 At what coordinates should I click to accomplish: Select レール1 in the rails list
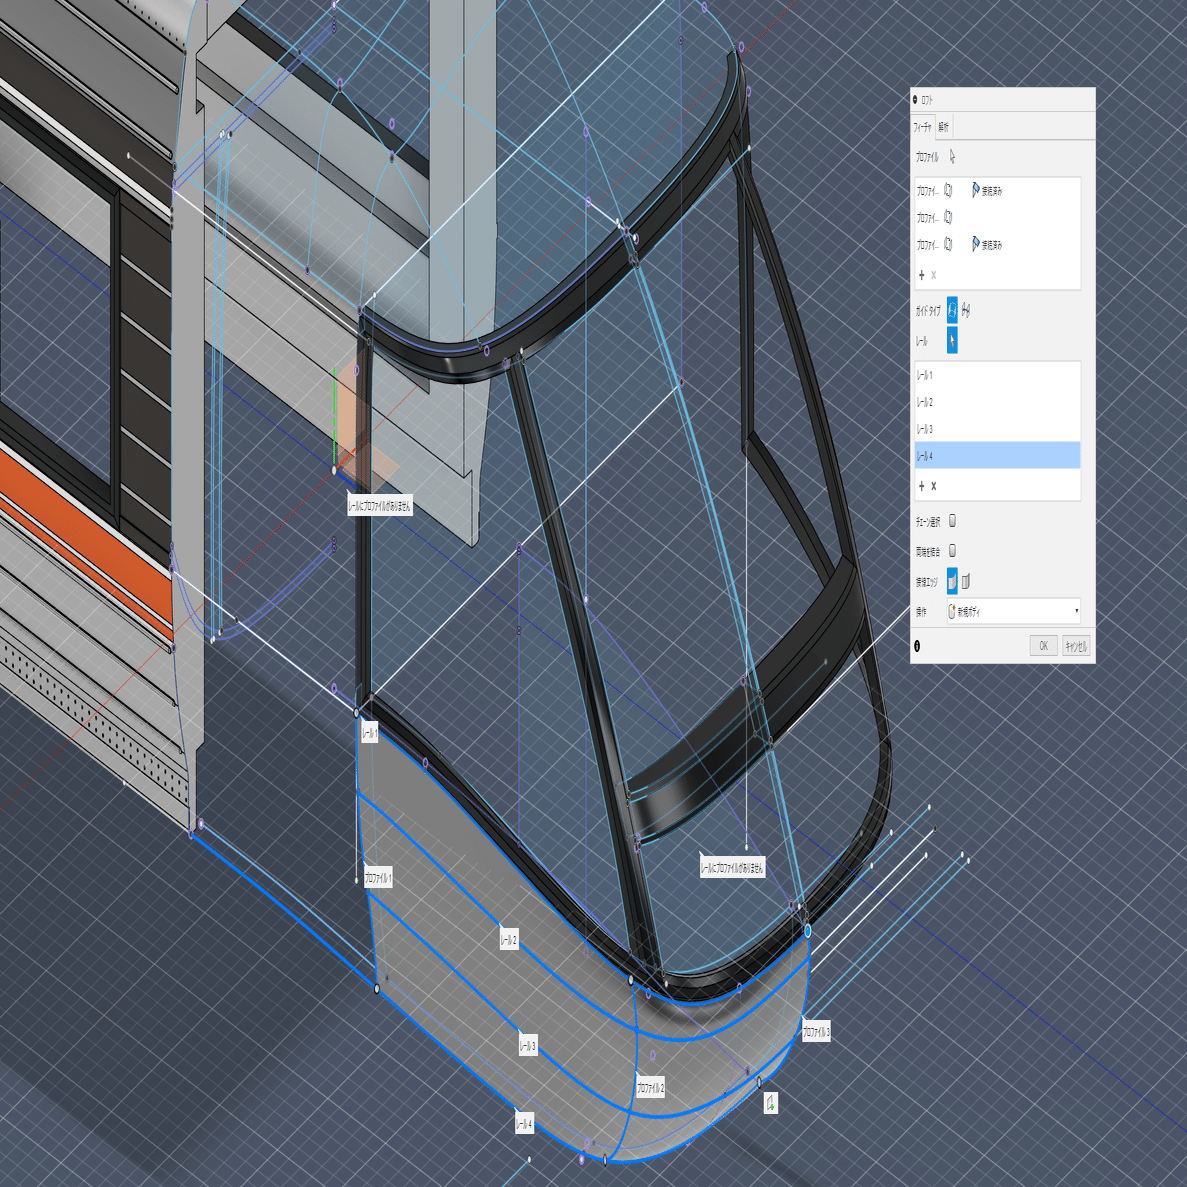[997, 375]
